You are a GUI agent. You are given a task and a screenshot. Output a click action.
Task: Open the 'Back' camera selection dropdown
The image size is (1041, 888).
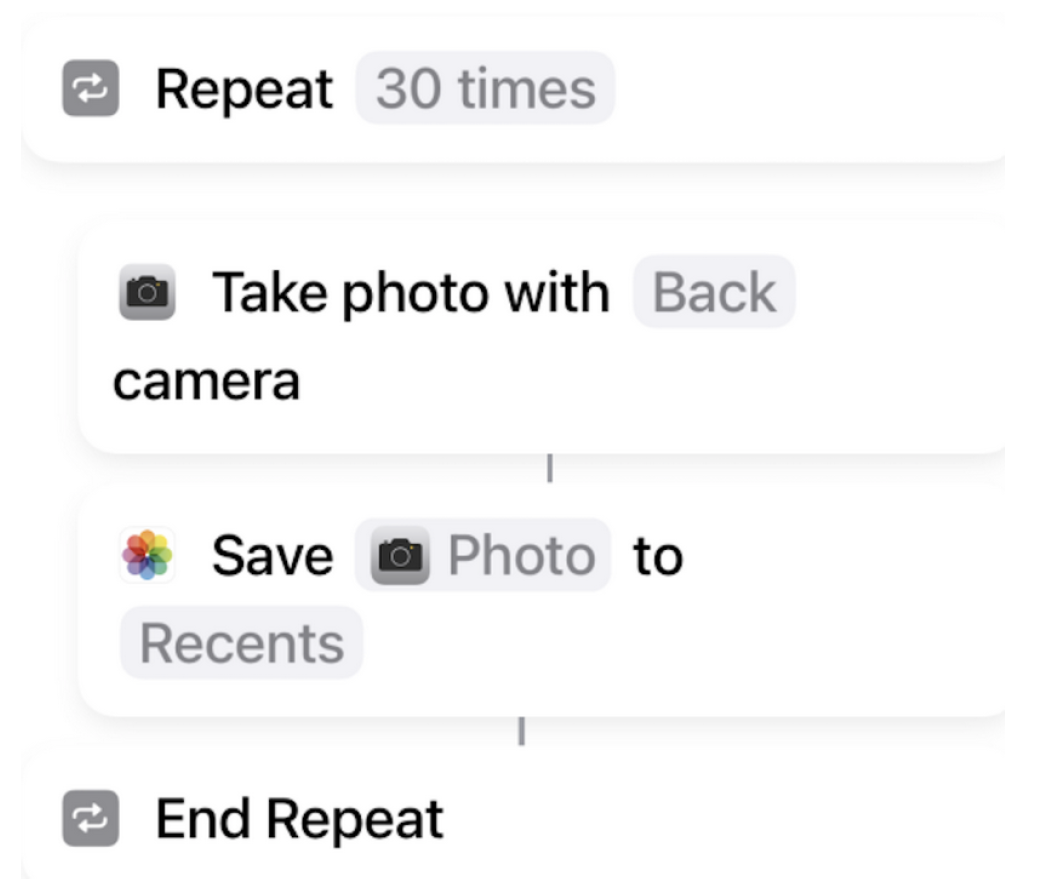point(714,292)
